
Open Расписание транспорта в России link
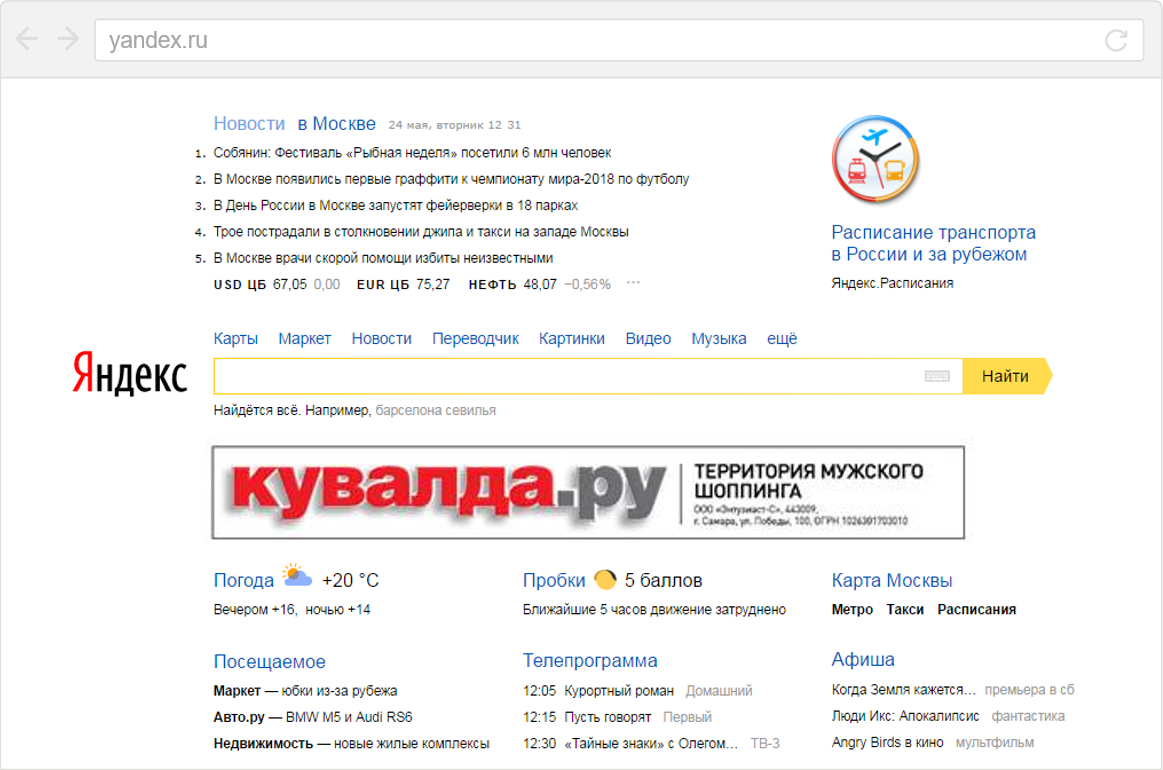click(x=933, y=243)
